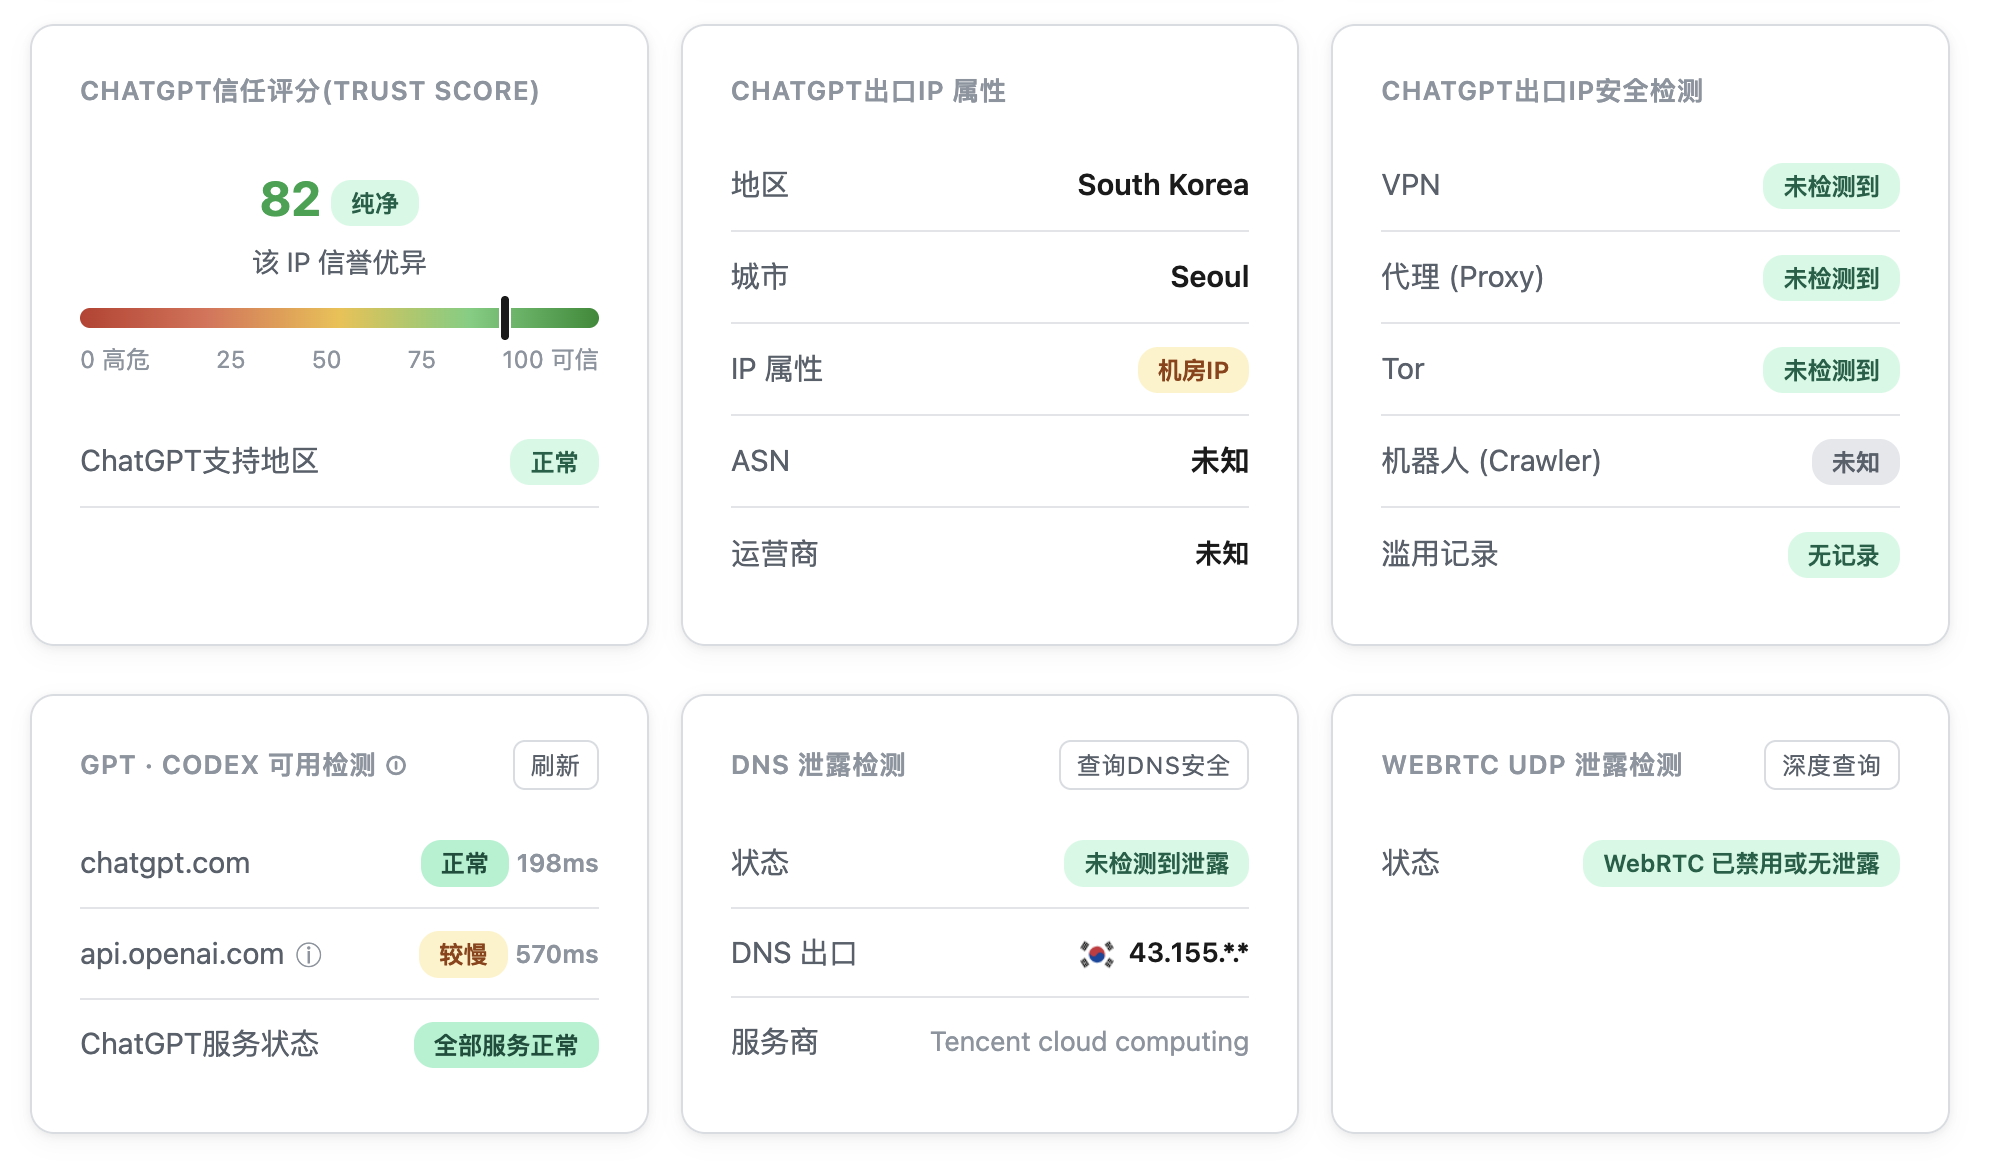Viewport: 1996px width, 1162px height.
Task: Click Tor 未检测到 status badge
Action: 1831,370
